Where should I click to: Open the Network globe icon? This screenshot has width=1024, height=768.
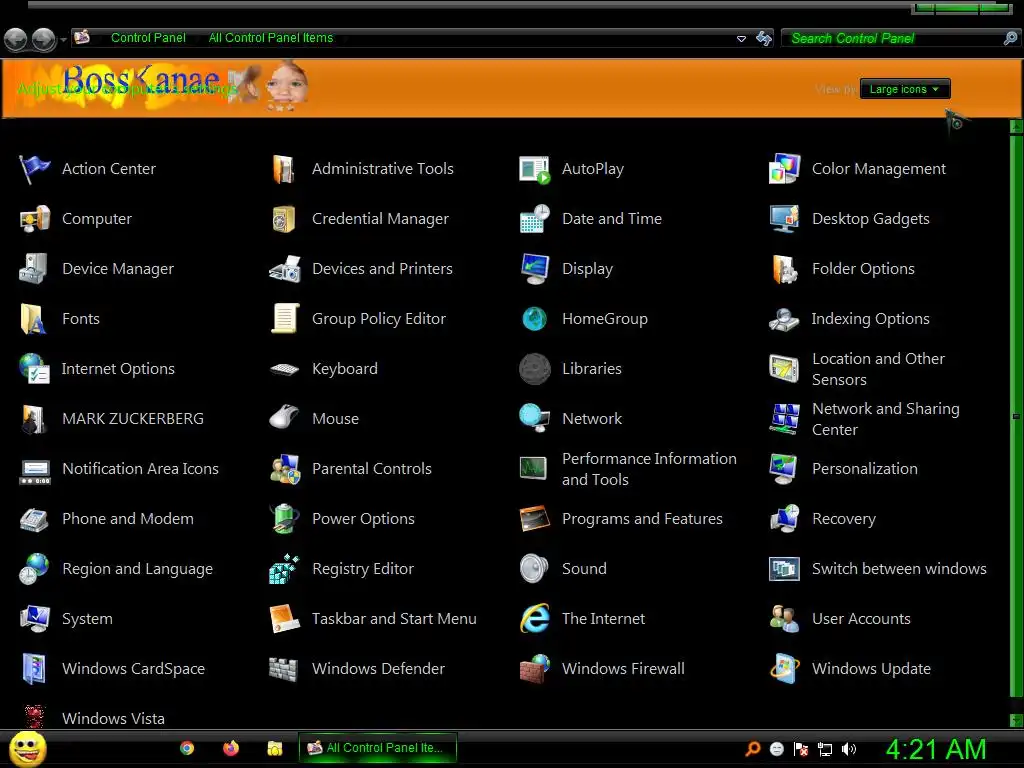click(534, 419)
